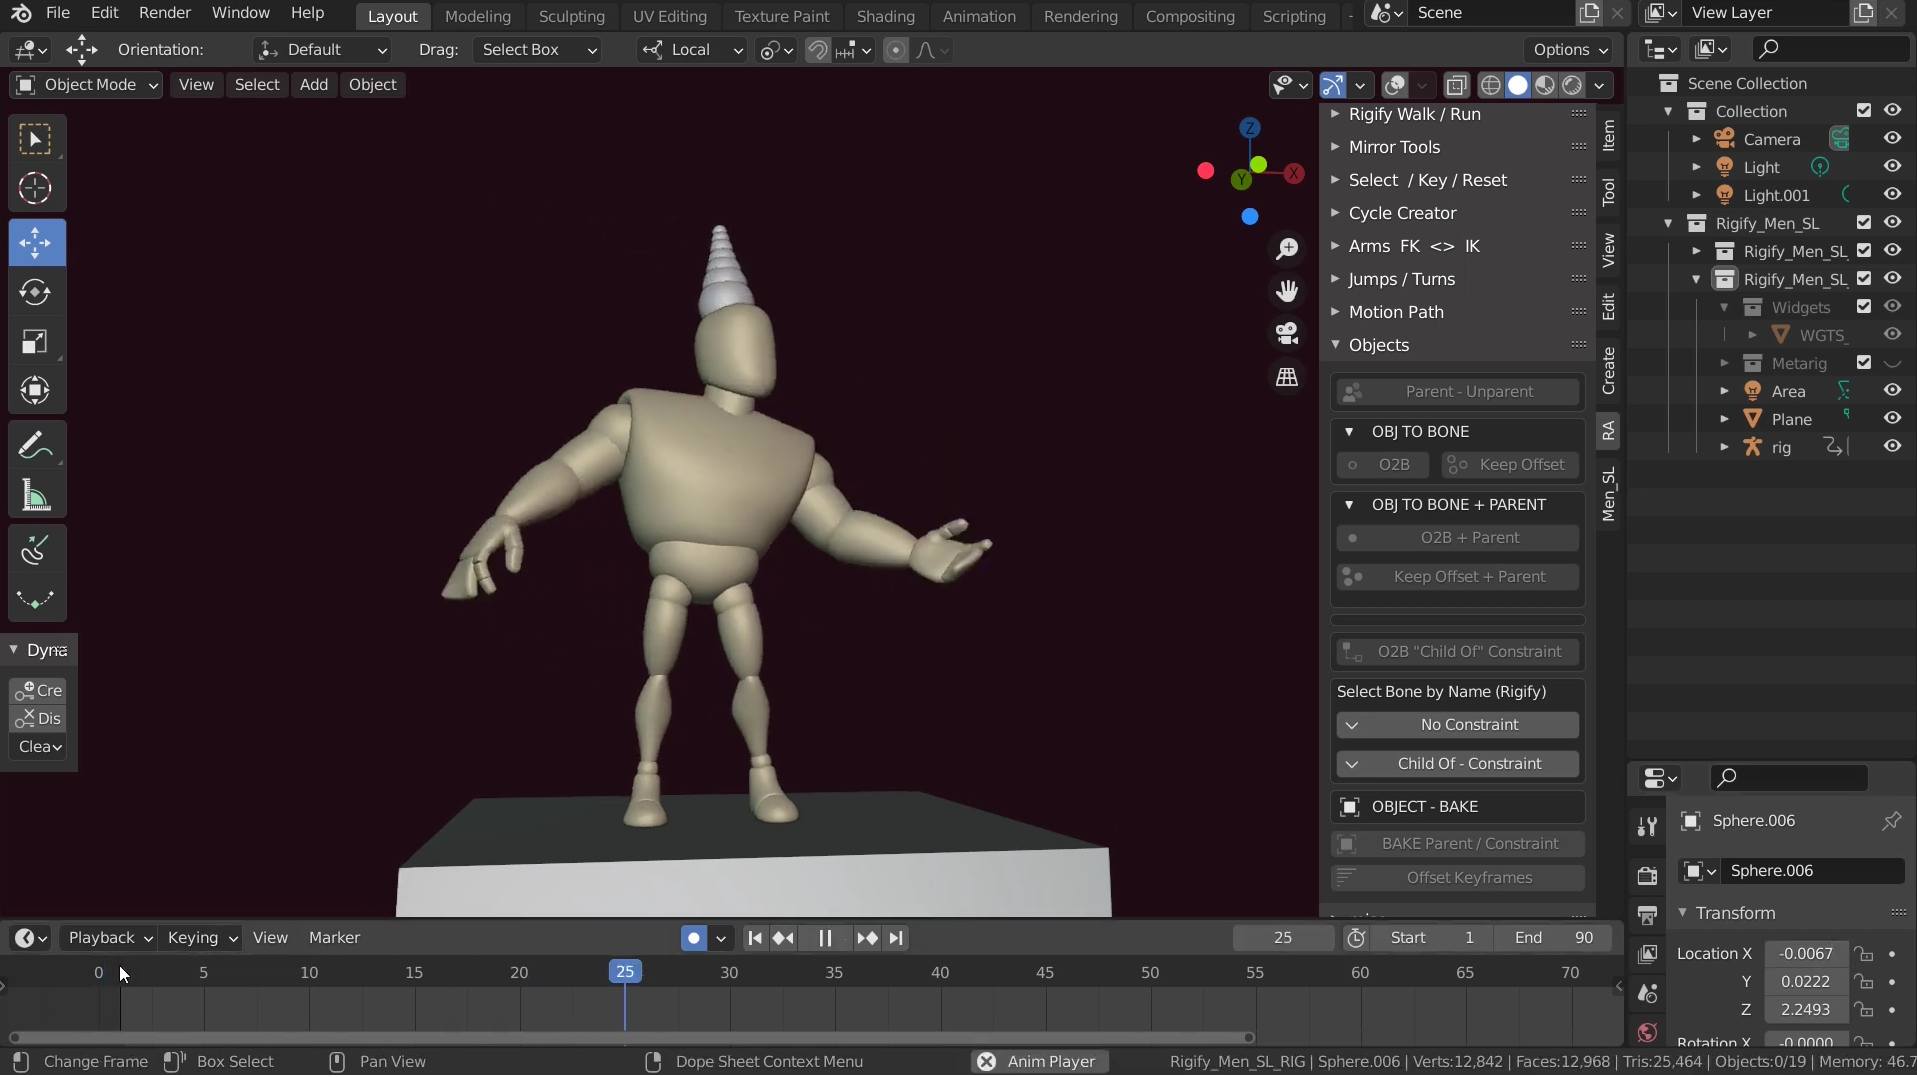Open the Render properties tab

[x=1649, y=875]
